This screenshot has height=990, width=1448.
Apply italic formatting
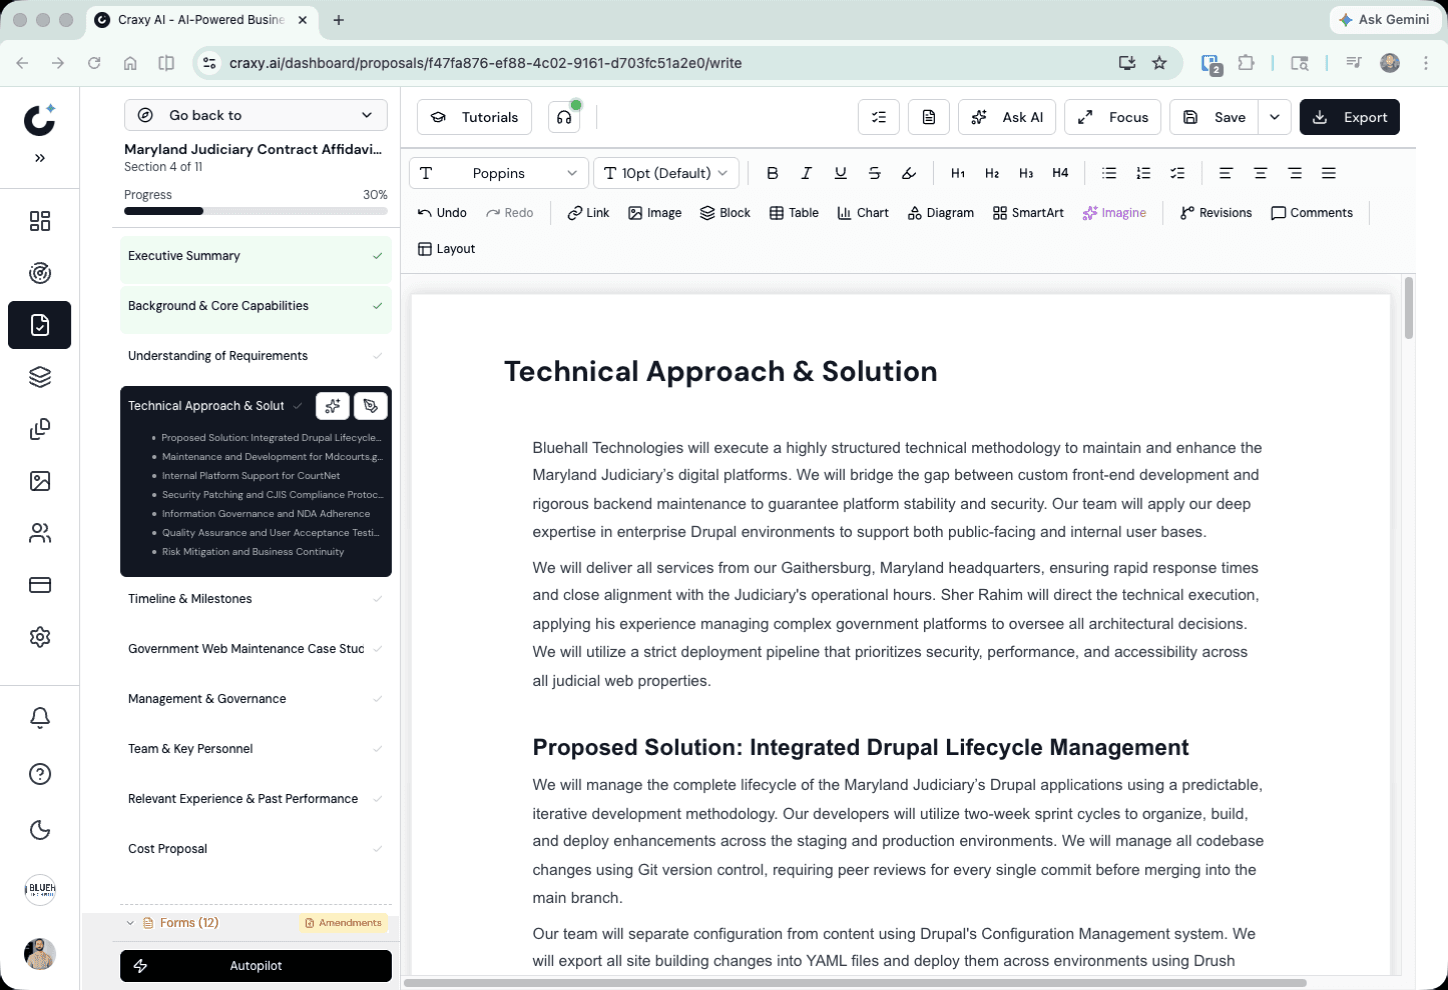click(x=806, y=173)
